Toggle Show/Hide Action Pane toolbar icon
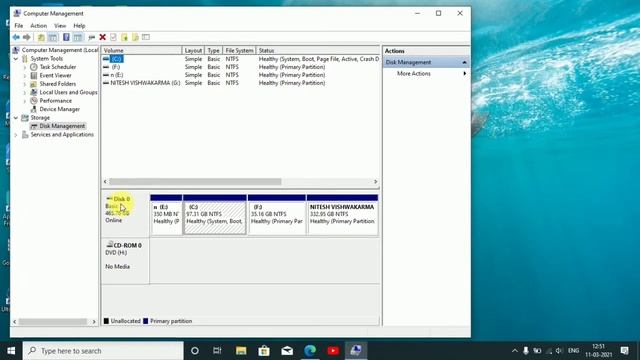 (x=78, y=38)
